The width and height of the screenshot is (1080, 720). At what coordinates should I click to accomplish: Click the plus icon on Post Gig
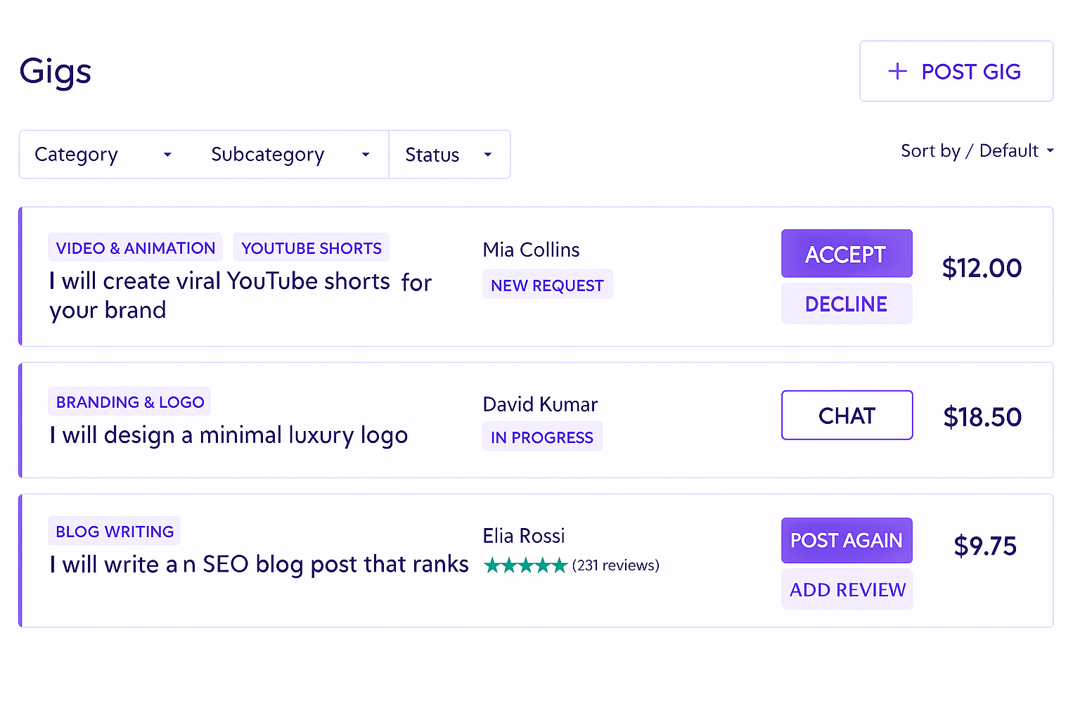click(897, 71)
